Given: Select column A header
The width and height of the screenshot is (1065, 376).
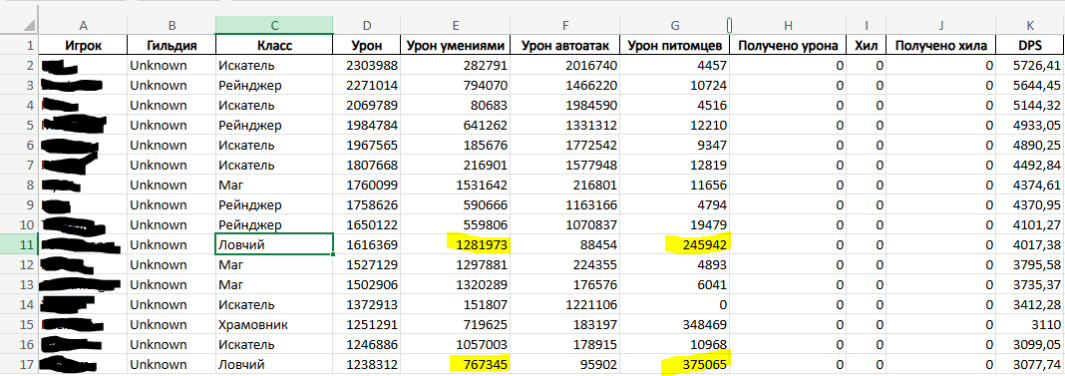Looking at the screenshot, I should [84, 26].
